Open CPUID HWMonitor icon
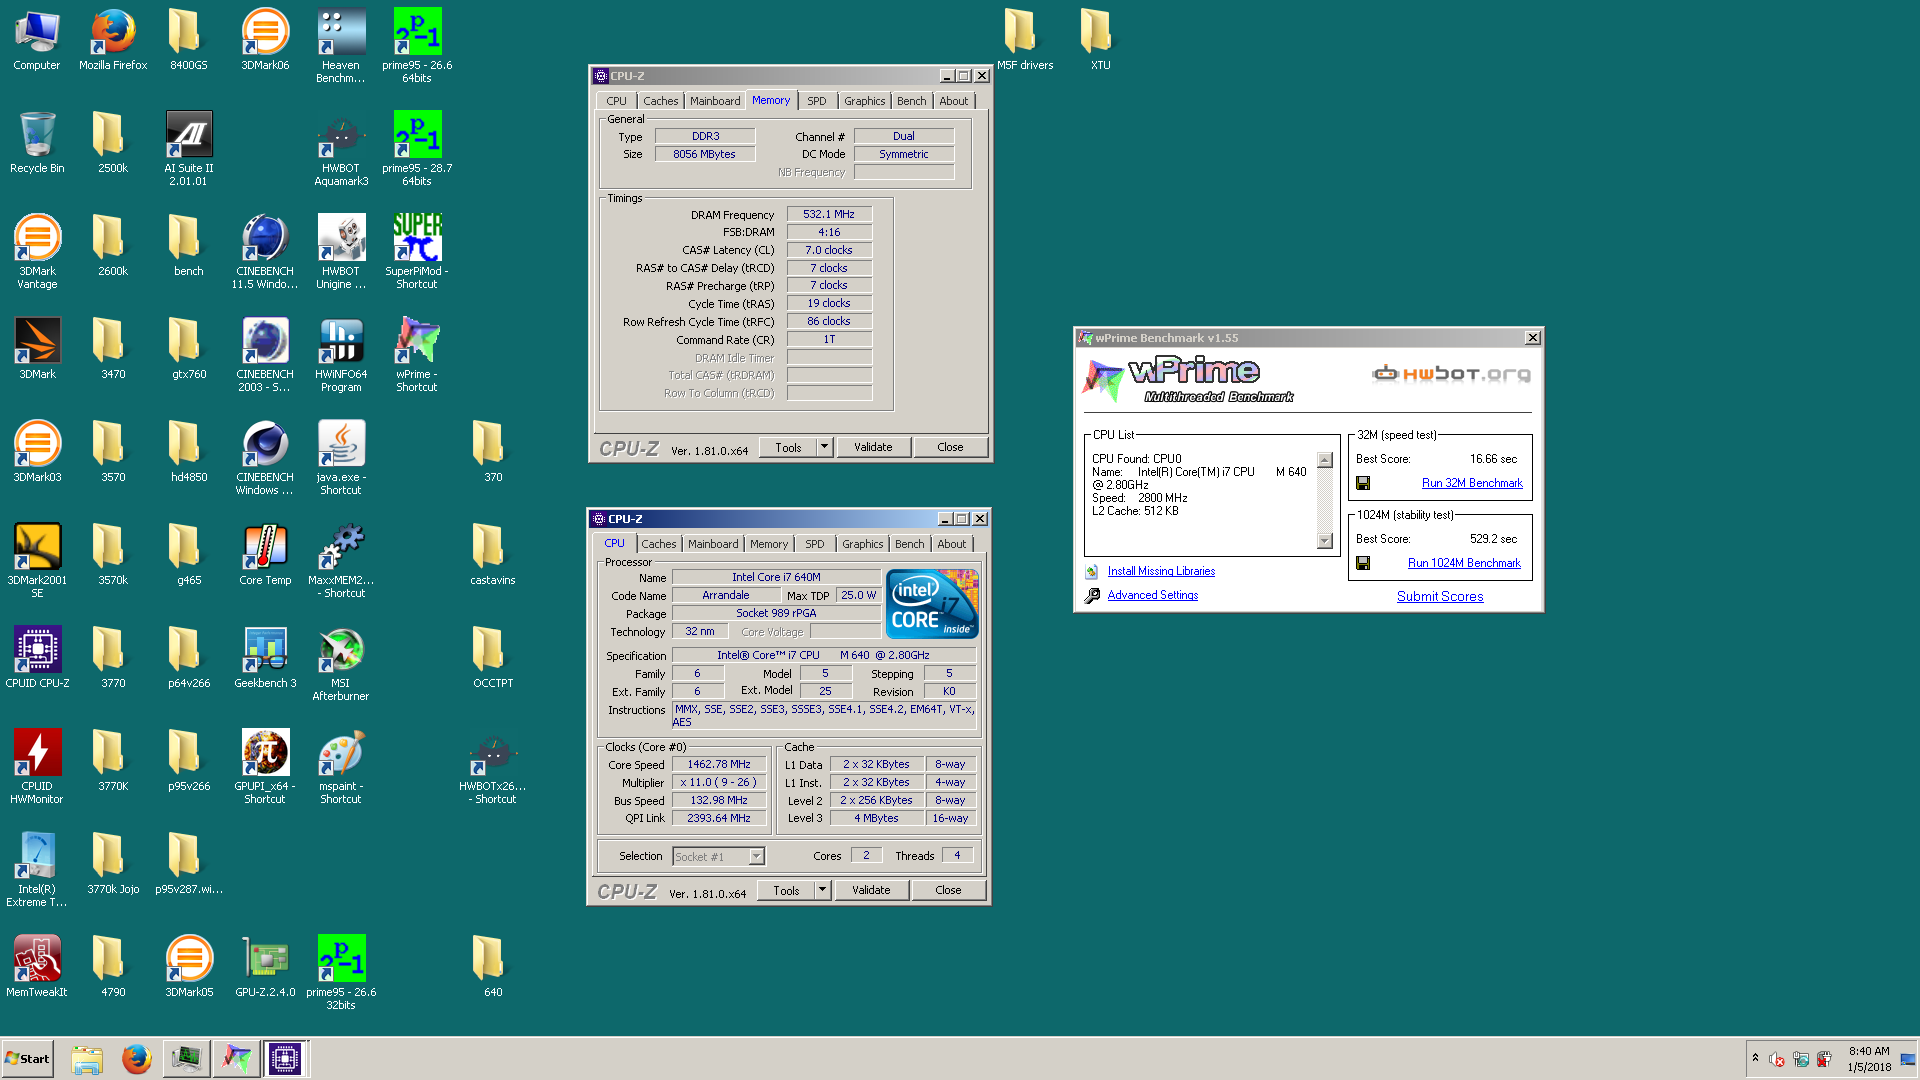This screenshot has height=1080, width=1920. 37,768
